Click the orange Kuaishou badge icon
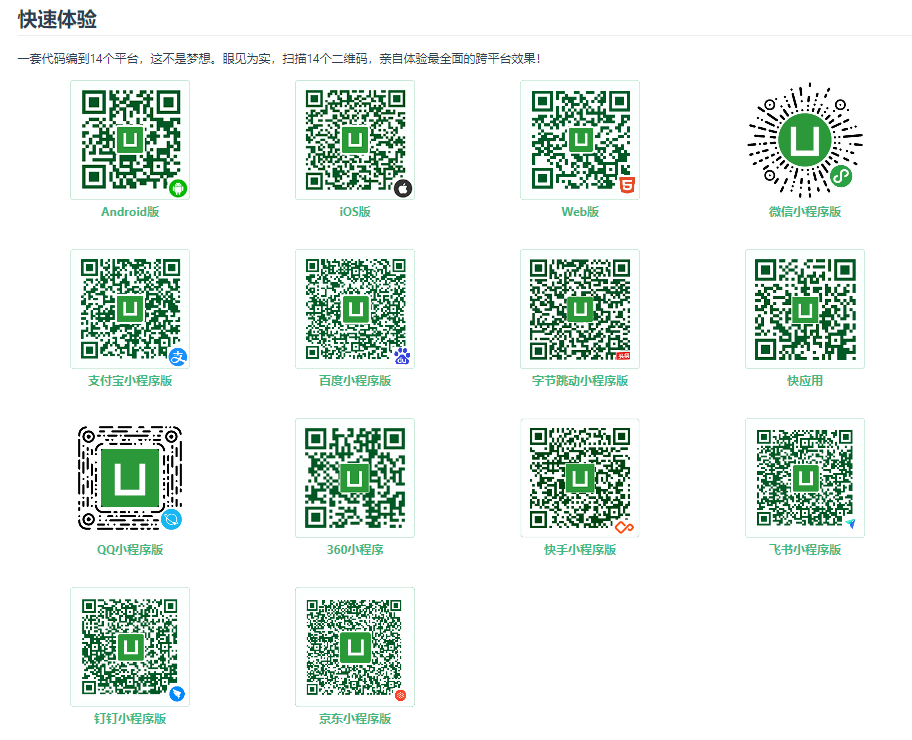This screenshot has width=912, height=740. pos(625,528)
